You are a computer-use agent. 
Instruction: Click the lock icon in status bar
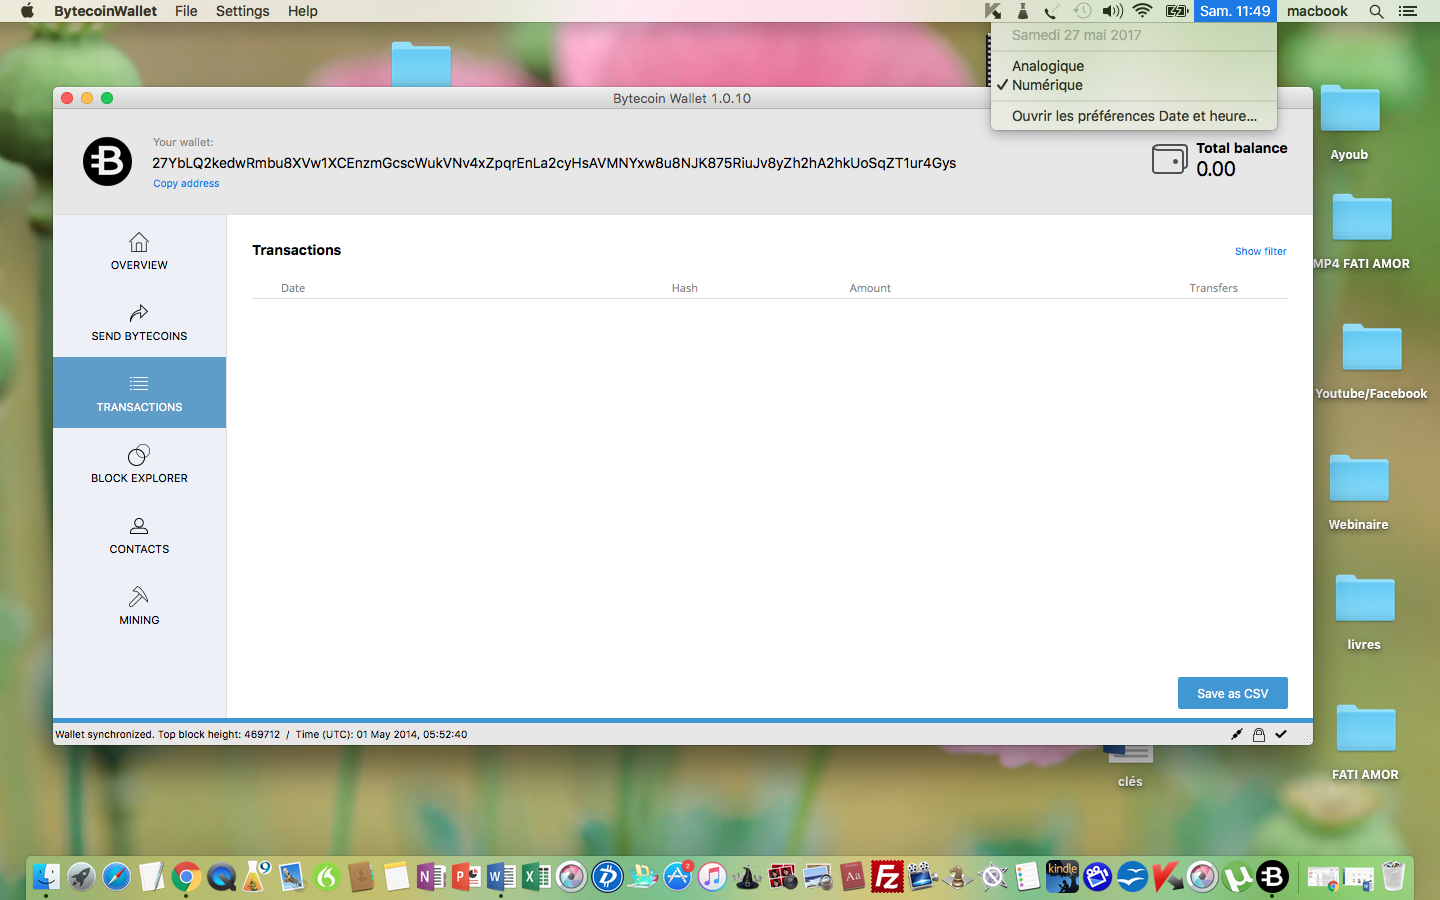point(1259,735)
